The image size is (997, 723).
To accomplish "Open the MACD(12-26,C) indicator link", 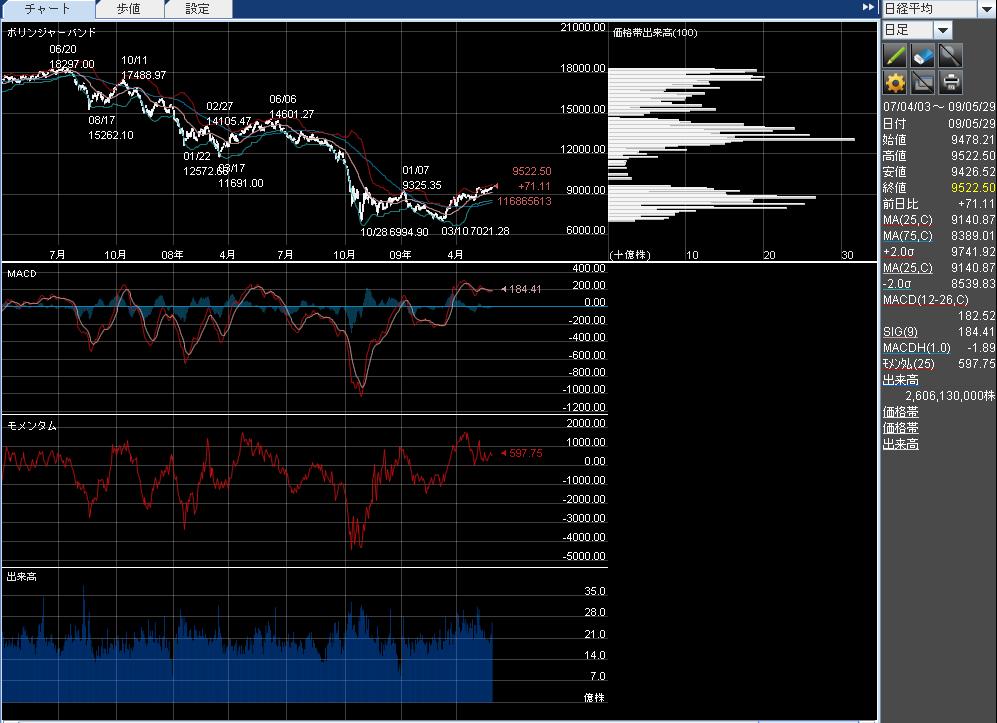I will pos(925,300).
